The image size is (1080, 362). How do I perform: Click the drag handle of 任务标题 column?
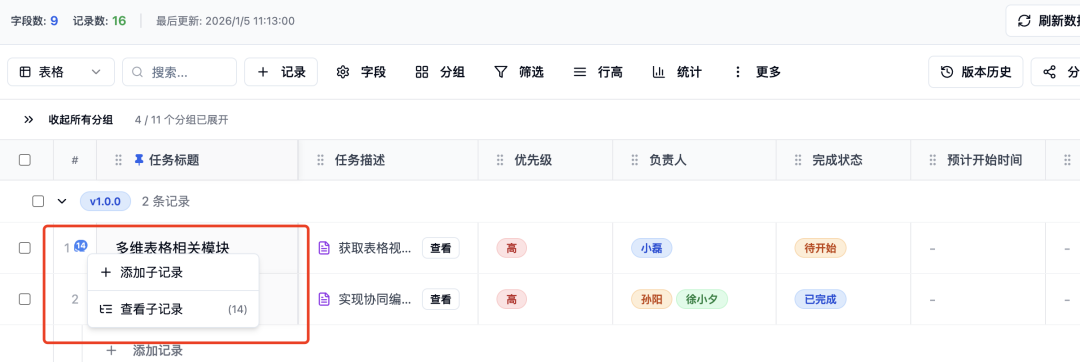[118, 160]
